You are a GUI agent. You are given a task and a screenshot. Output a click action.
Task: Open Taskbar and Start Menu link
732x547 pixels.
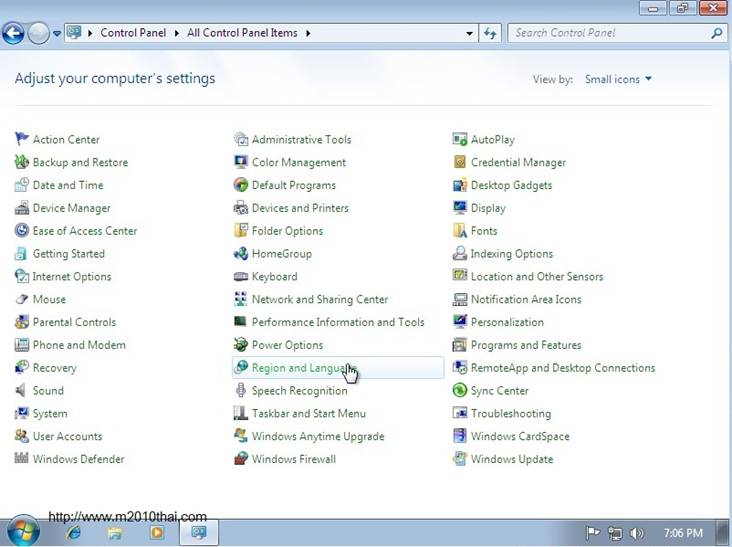[309, 414]
